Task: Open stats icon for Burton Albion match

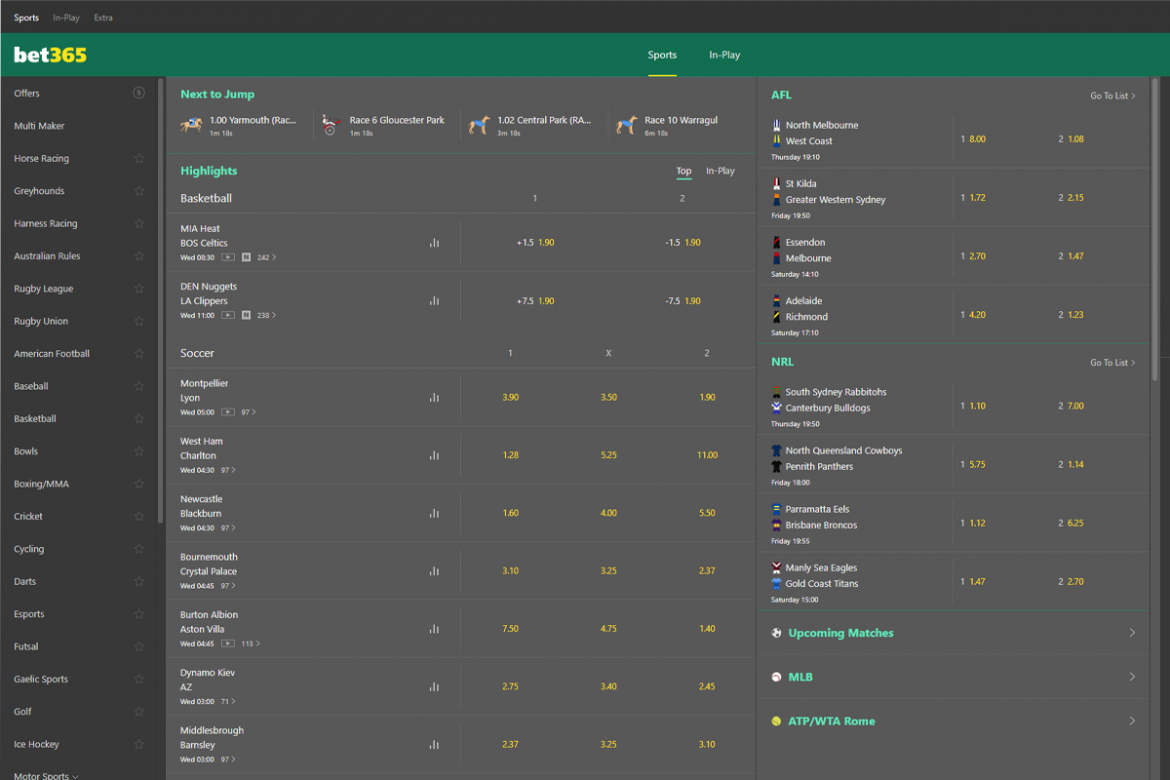Action: 434,629
